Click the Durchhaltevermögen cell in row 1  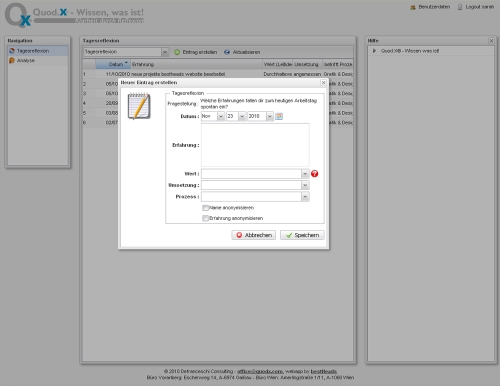tap(278, 74)
